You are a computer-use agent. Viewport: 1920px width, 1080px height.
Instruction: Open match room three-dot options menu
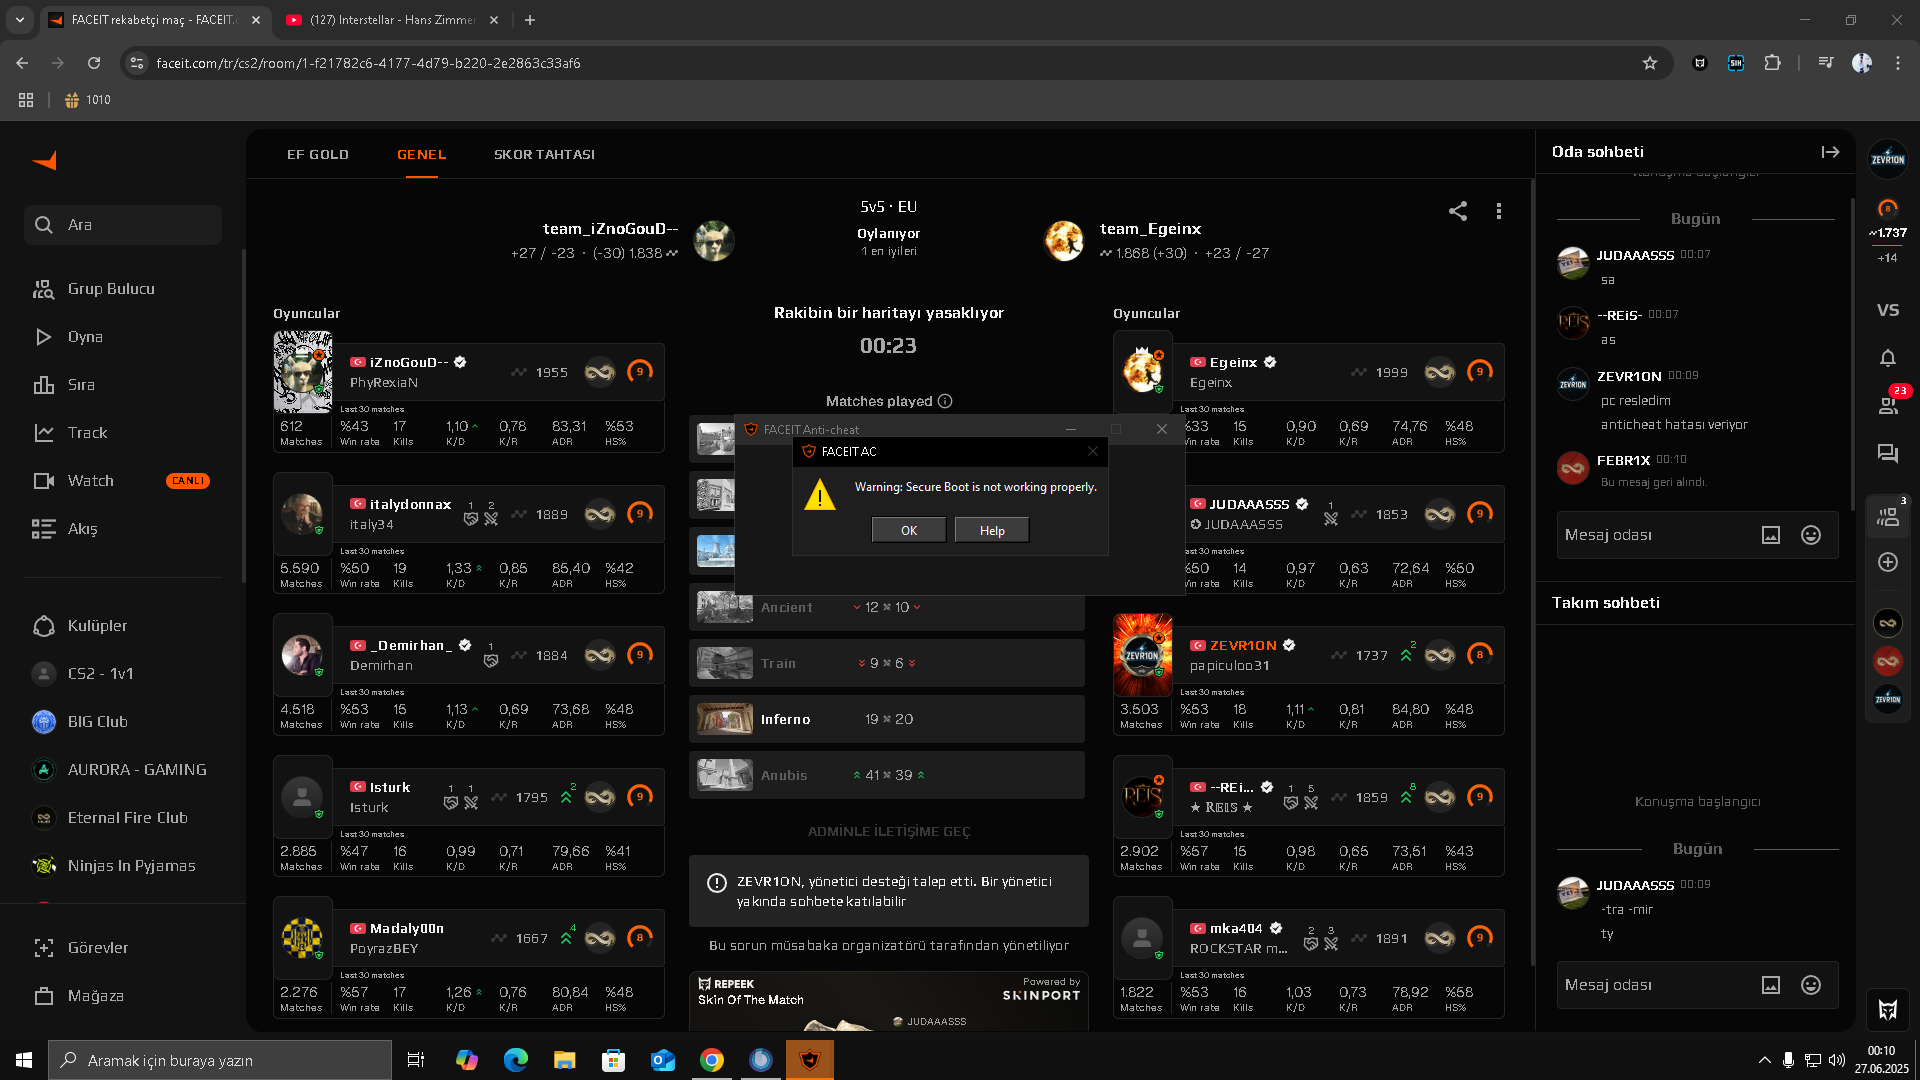tap(1498, 211)
